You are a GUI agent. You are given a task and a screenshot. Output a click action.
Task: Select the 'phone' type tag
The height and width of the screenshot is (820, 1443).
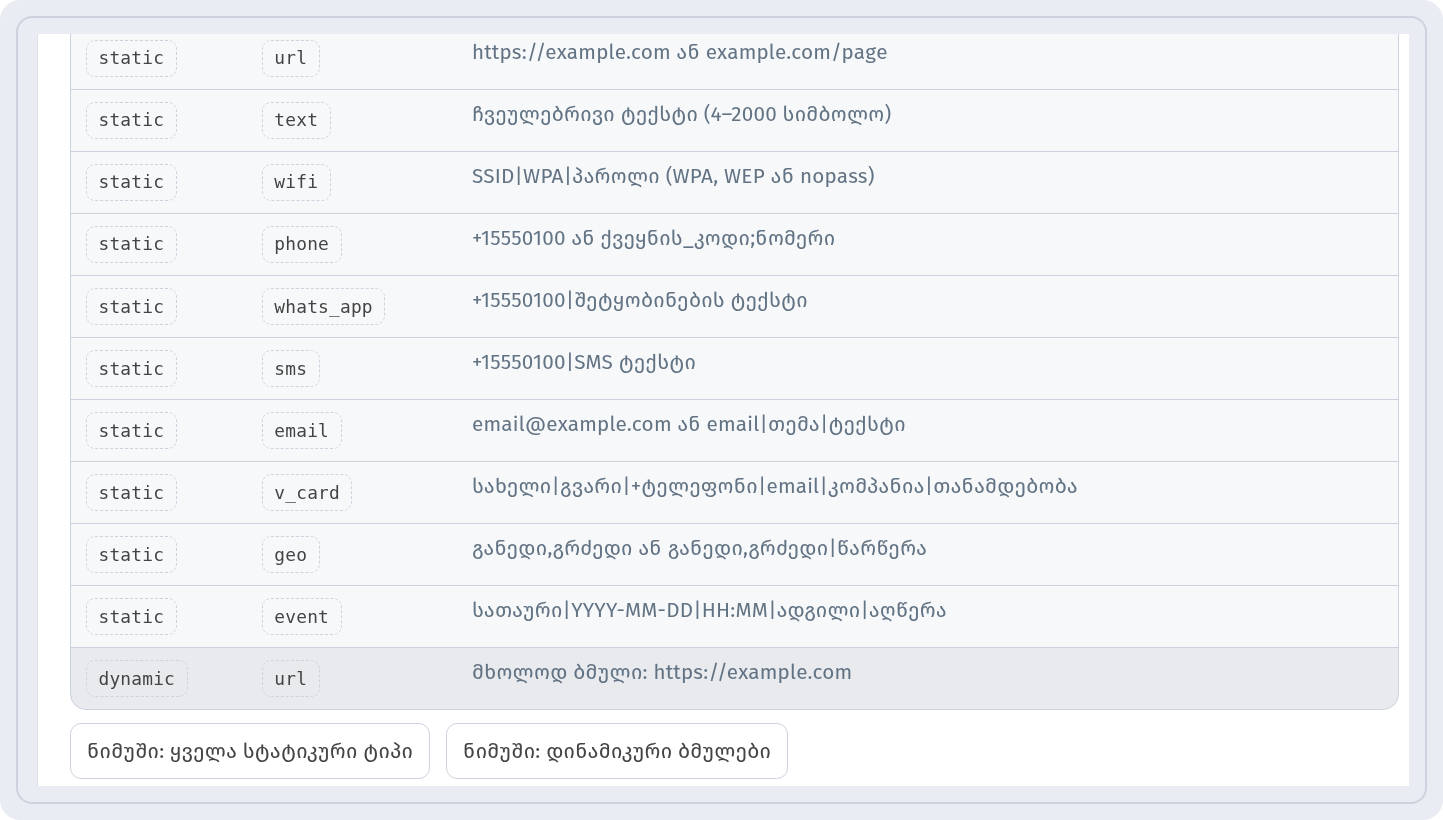click(302, 244)
